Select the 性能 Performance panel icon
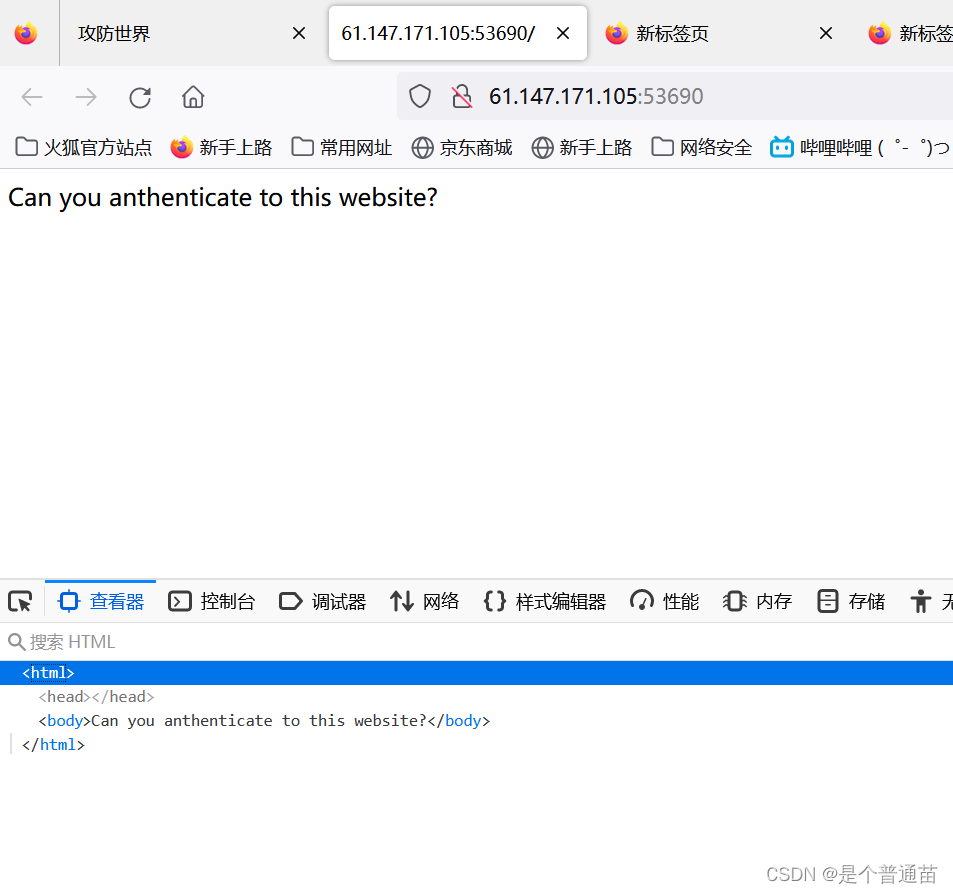This screenshot has width=953, height=894. (x=664, y=601)
